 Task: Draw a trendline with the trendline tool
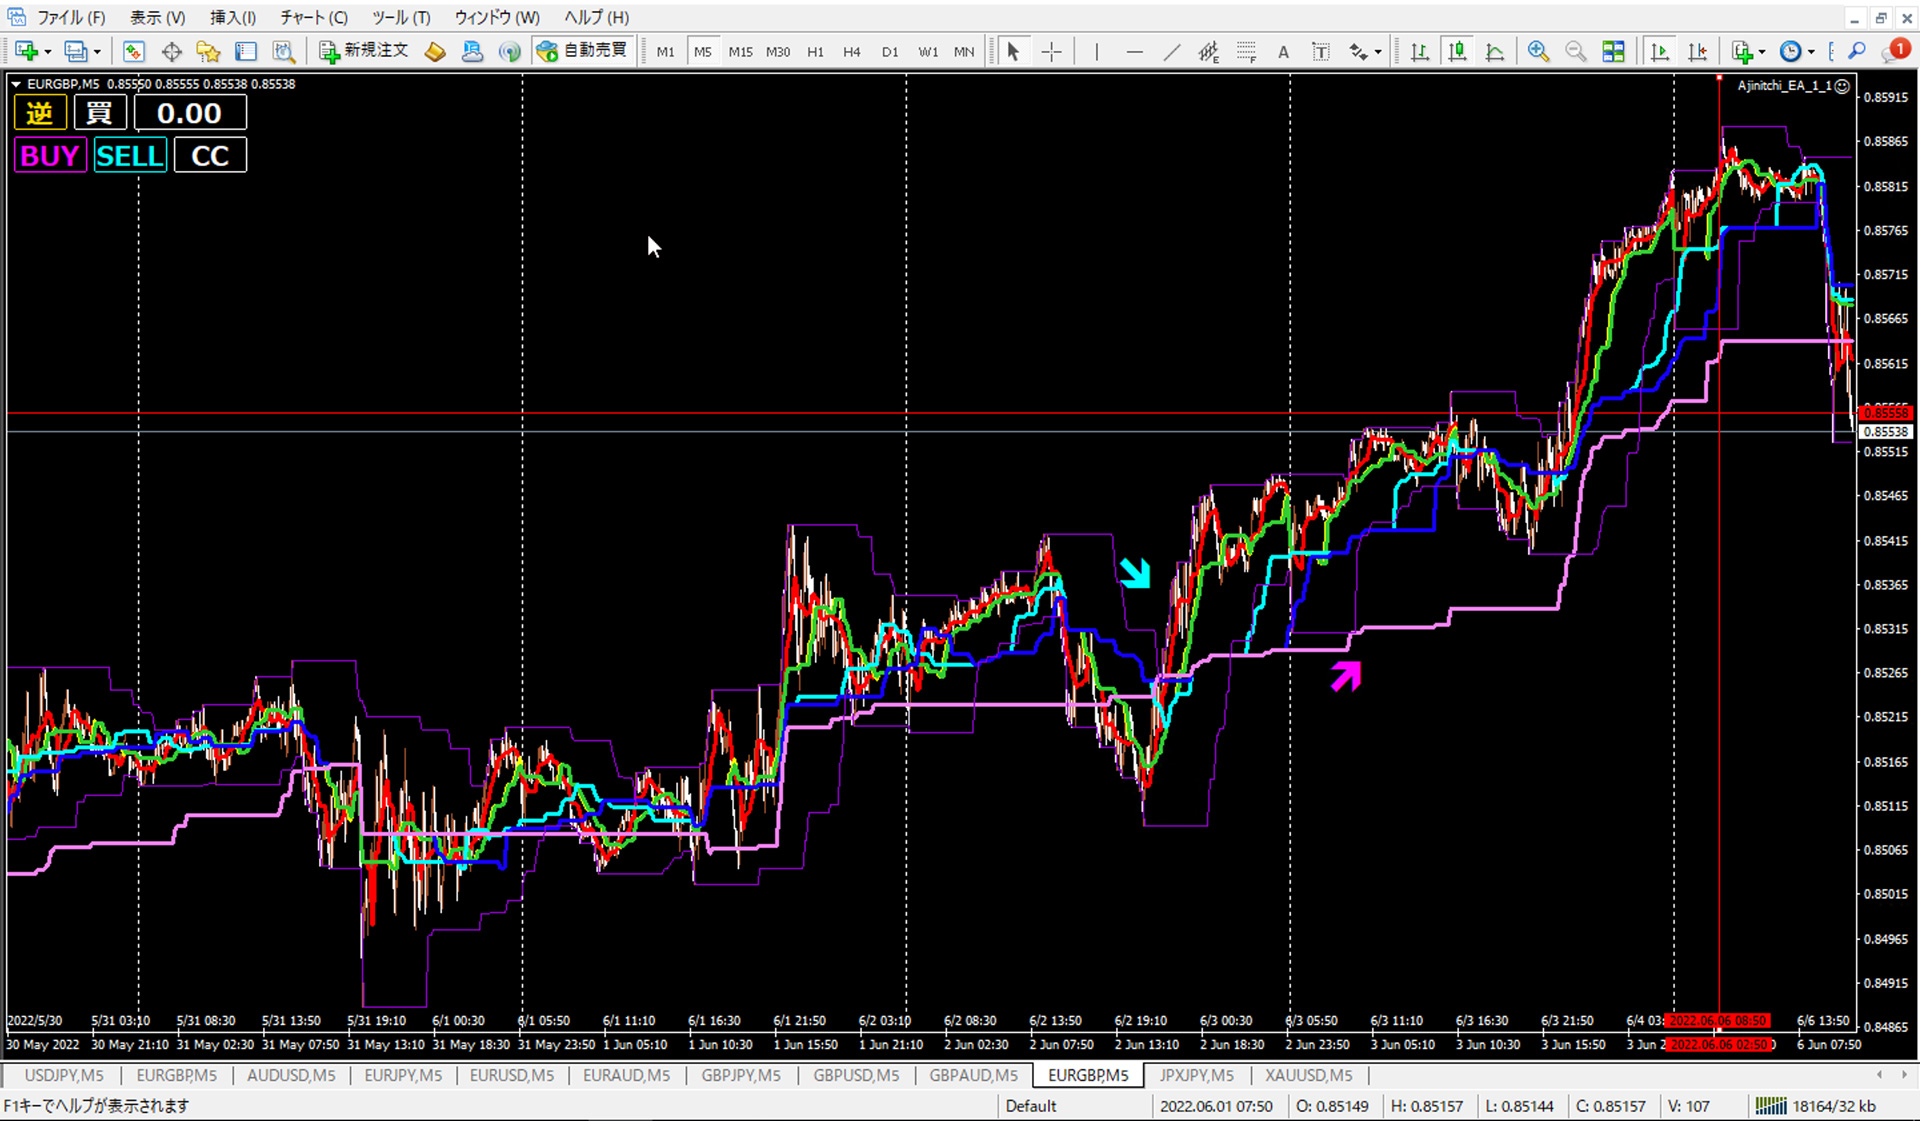pos(1172,52)
